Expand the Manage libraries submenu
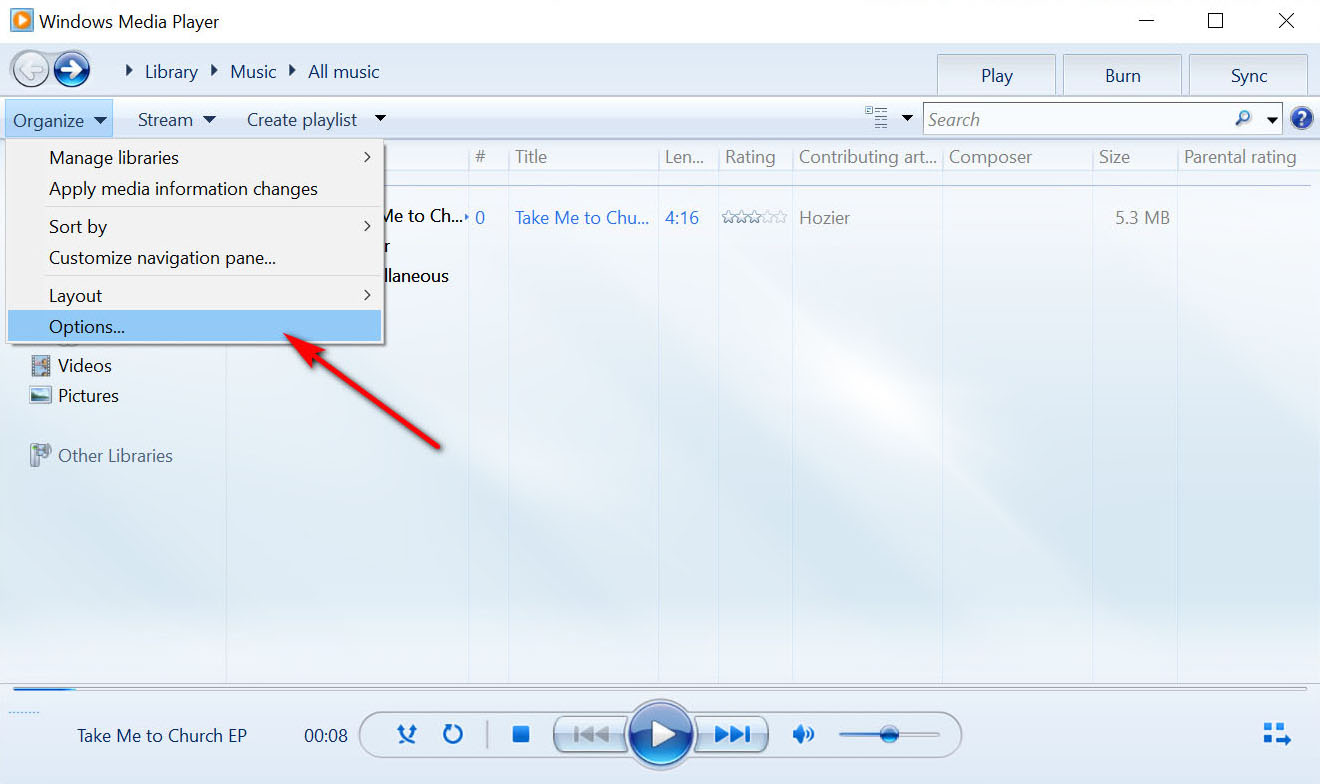This screenshot has height=784, width=1320. [195, 157]
